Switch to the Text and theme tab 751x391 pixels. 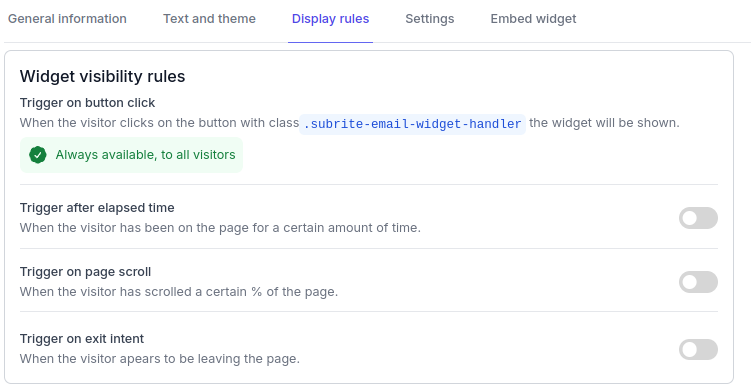209,19
